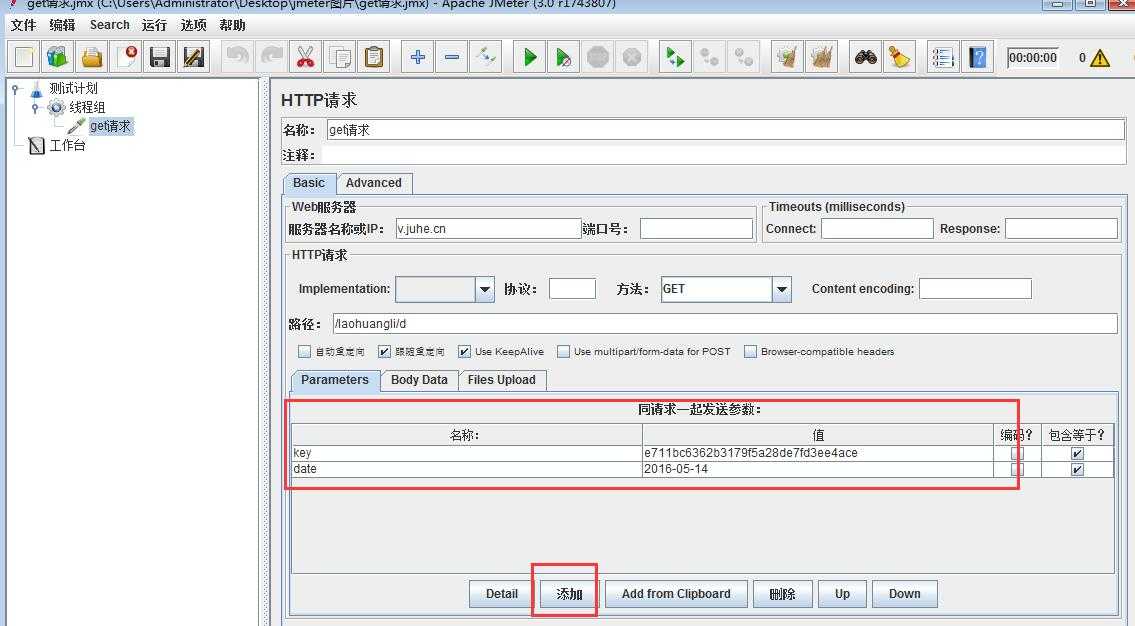Open the Search menu

tap(109, 25)
